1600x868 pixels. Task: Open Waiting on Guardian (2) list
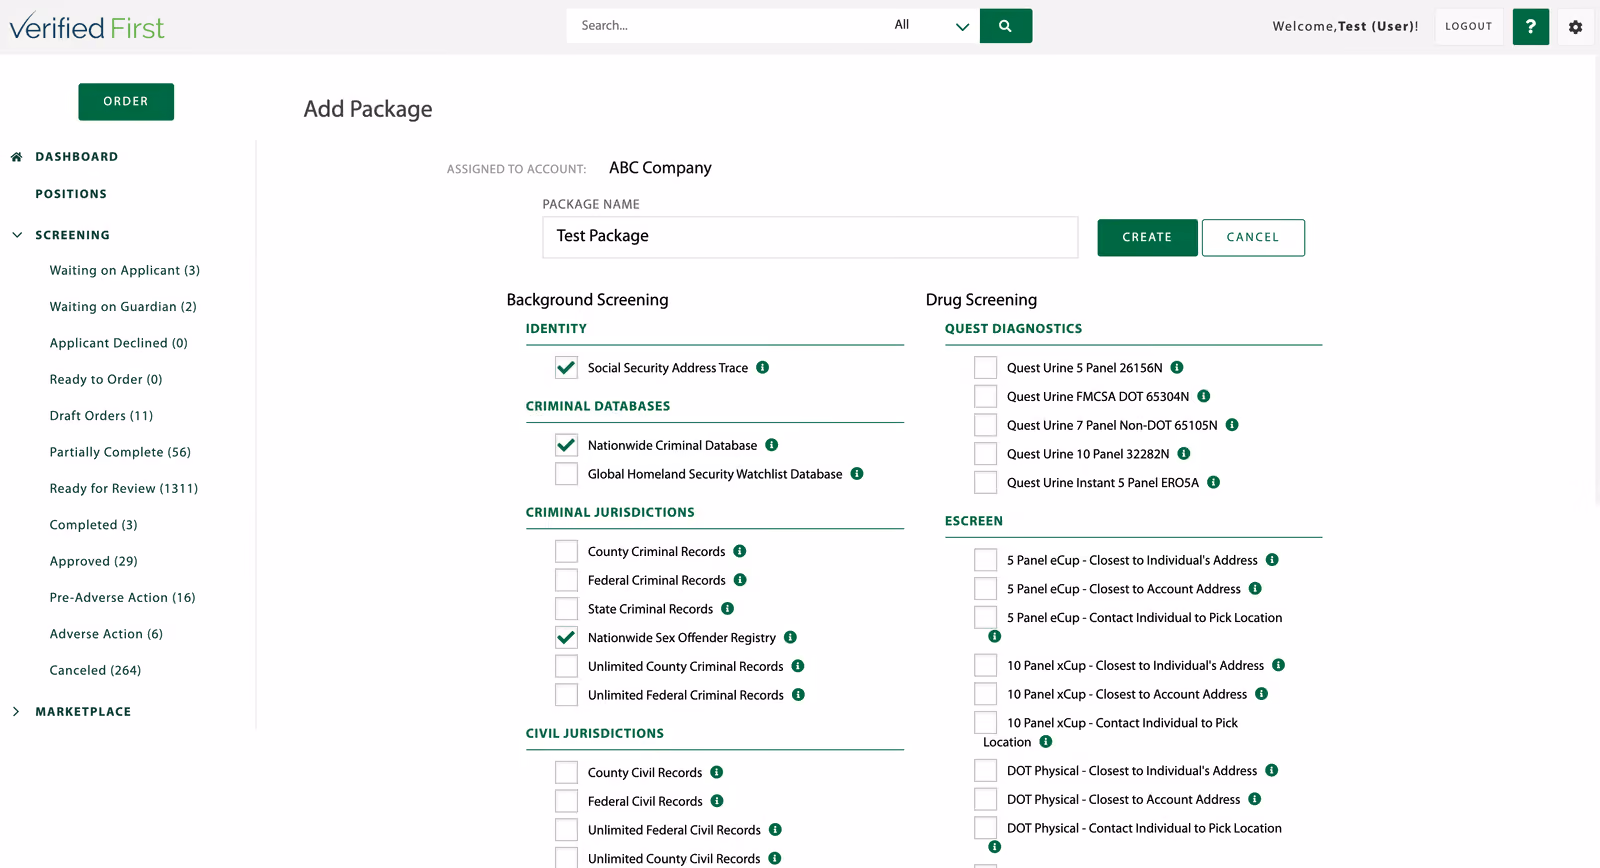pos(123,307)
